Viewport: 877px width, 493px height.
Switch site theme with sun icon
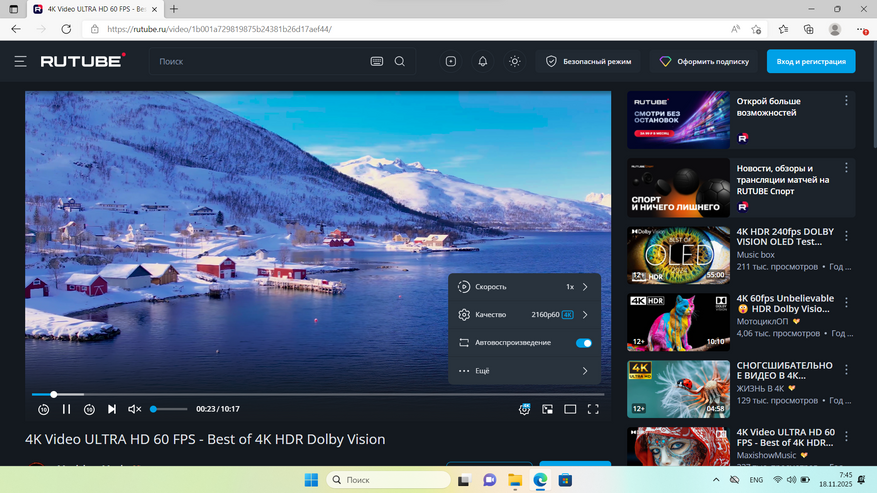514,61
